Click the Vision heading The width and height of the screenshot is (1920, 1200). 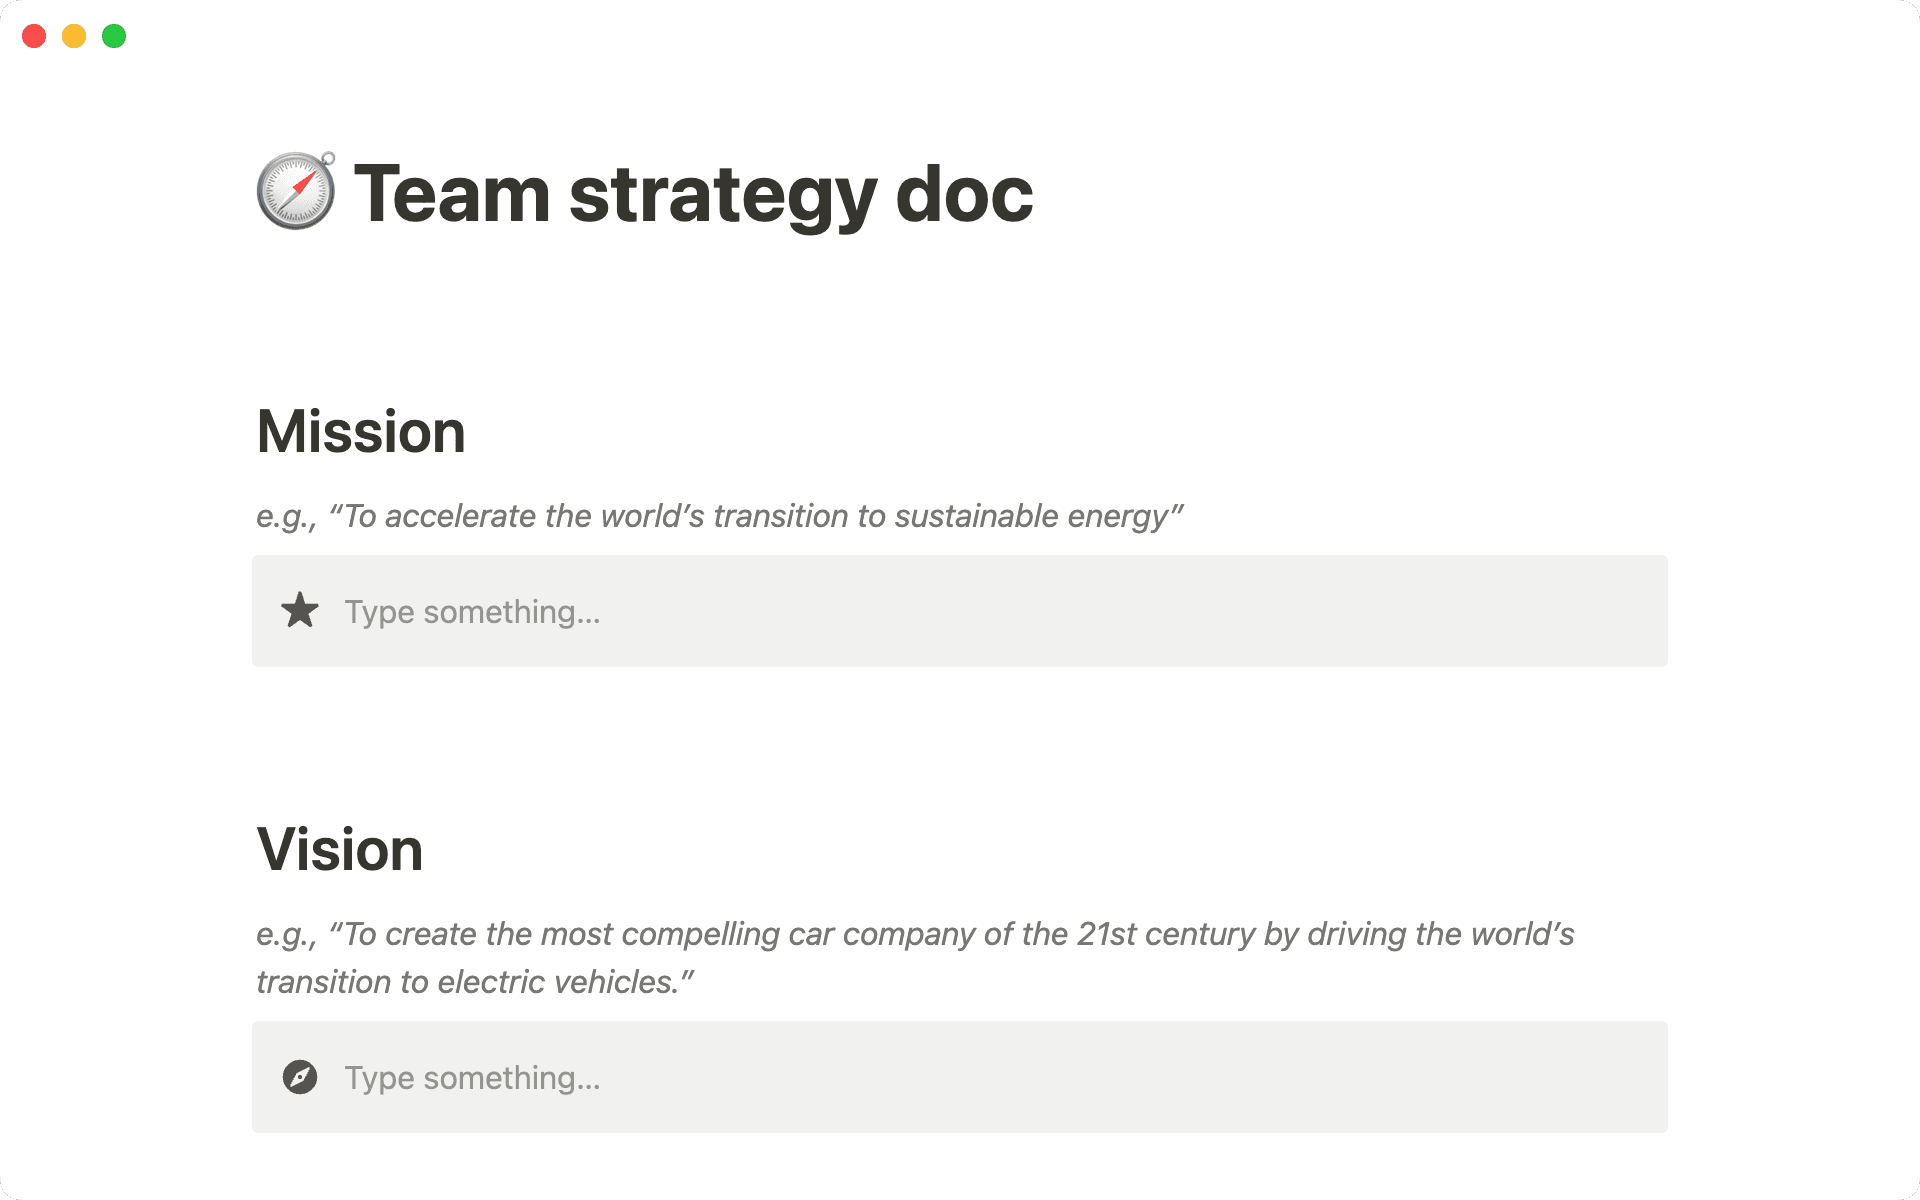[x=339, y=849]
